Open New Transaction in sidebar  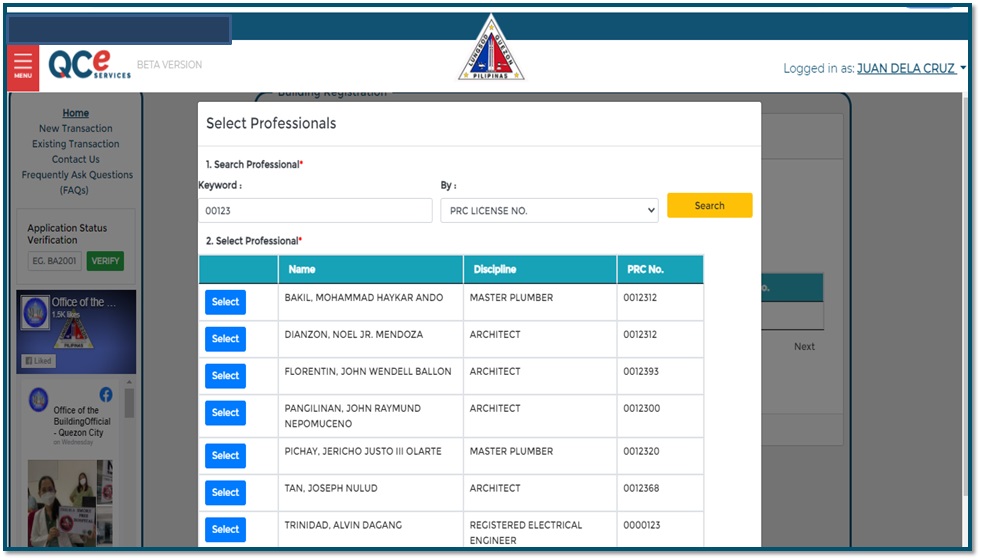[75, 128]
